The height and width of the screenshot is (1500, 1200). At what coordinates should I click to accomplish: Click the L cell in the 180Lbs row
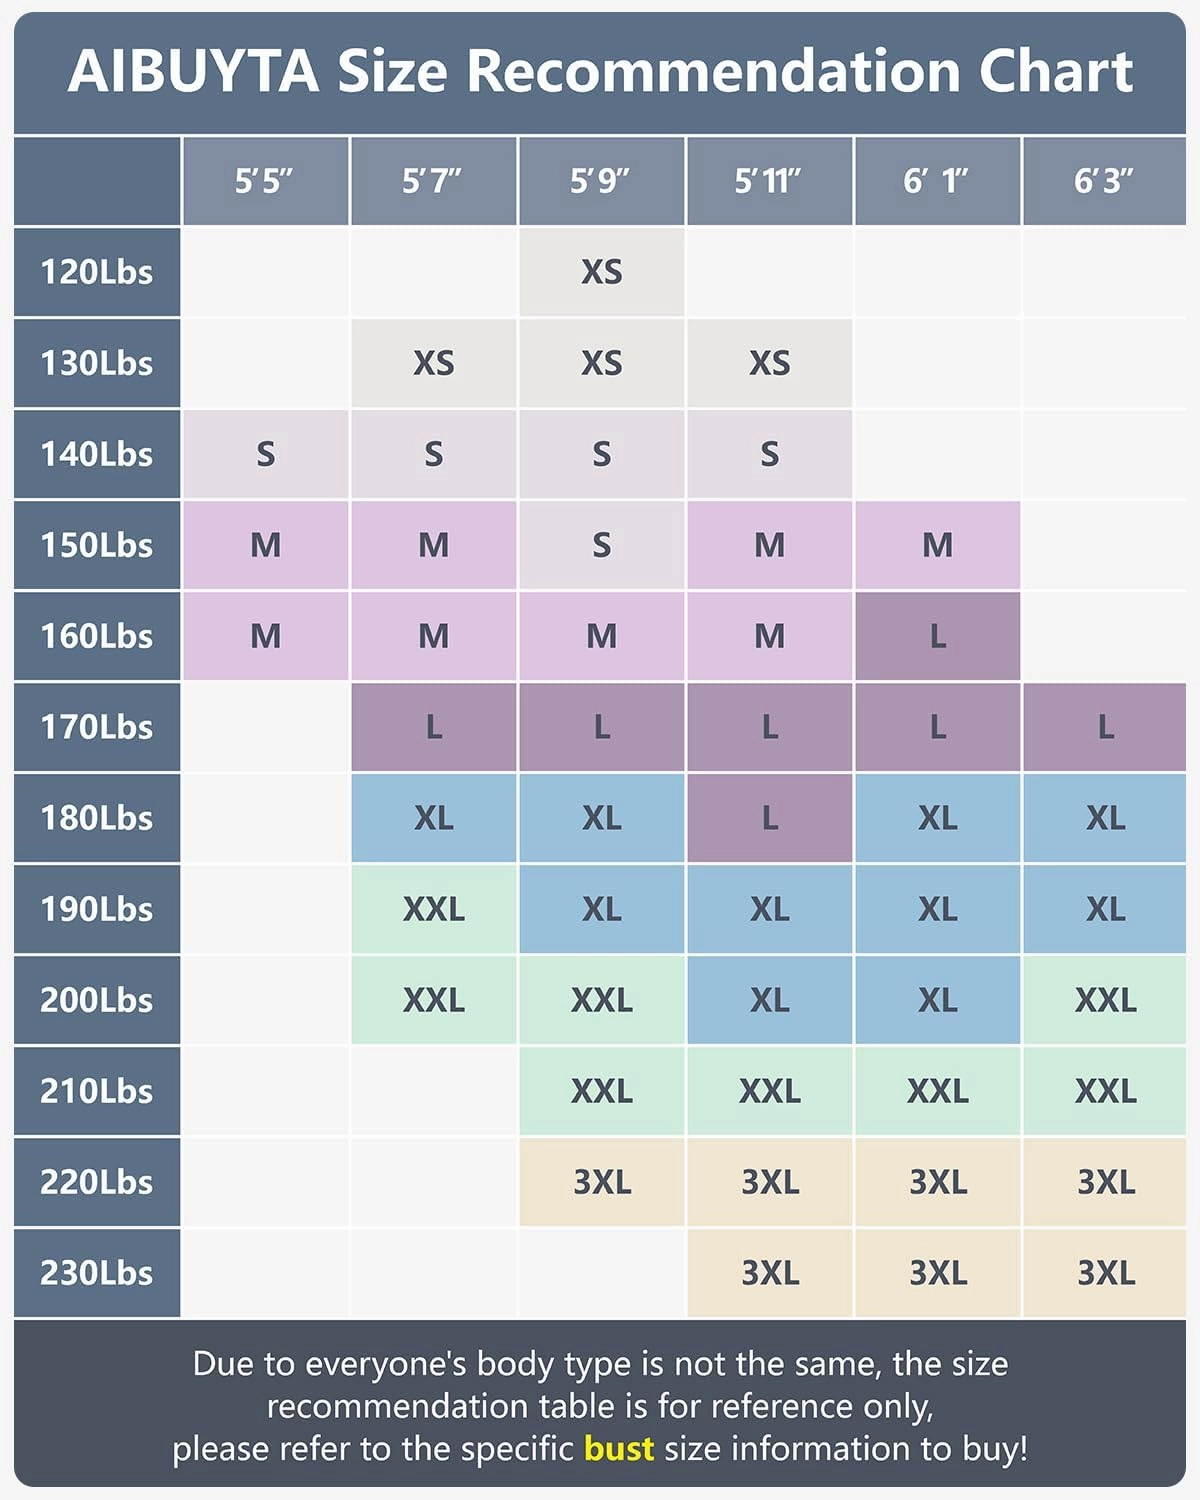(769, 818)
